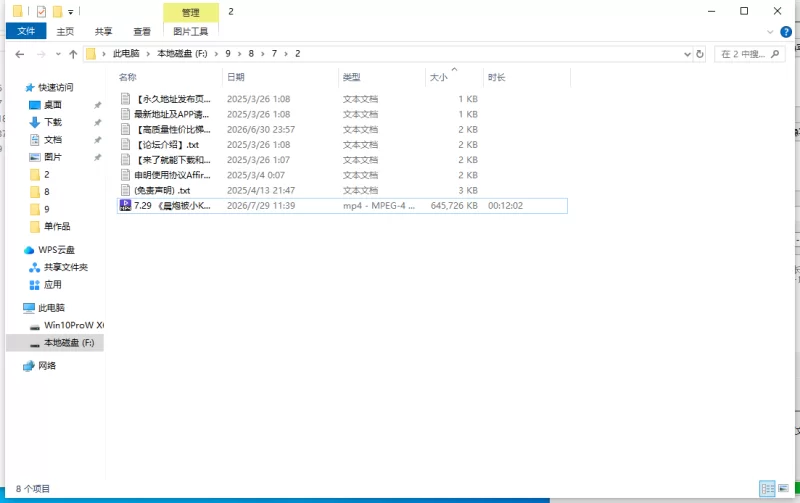
Task: Select 【论坛介绍】.txt file
Action: tap(167, 145)
